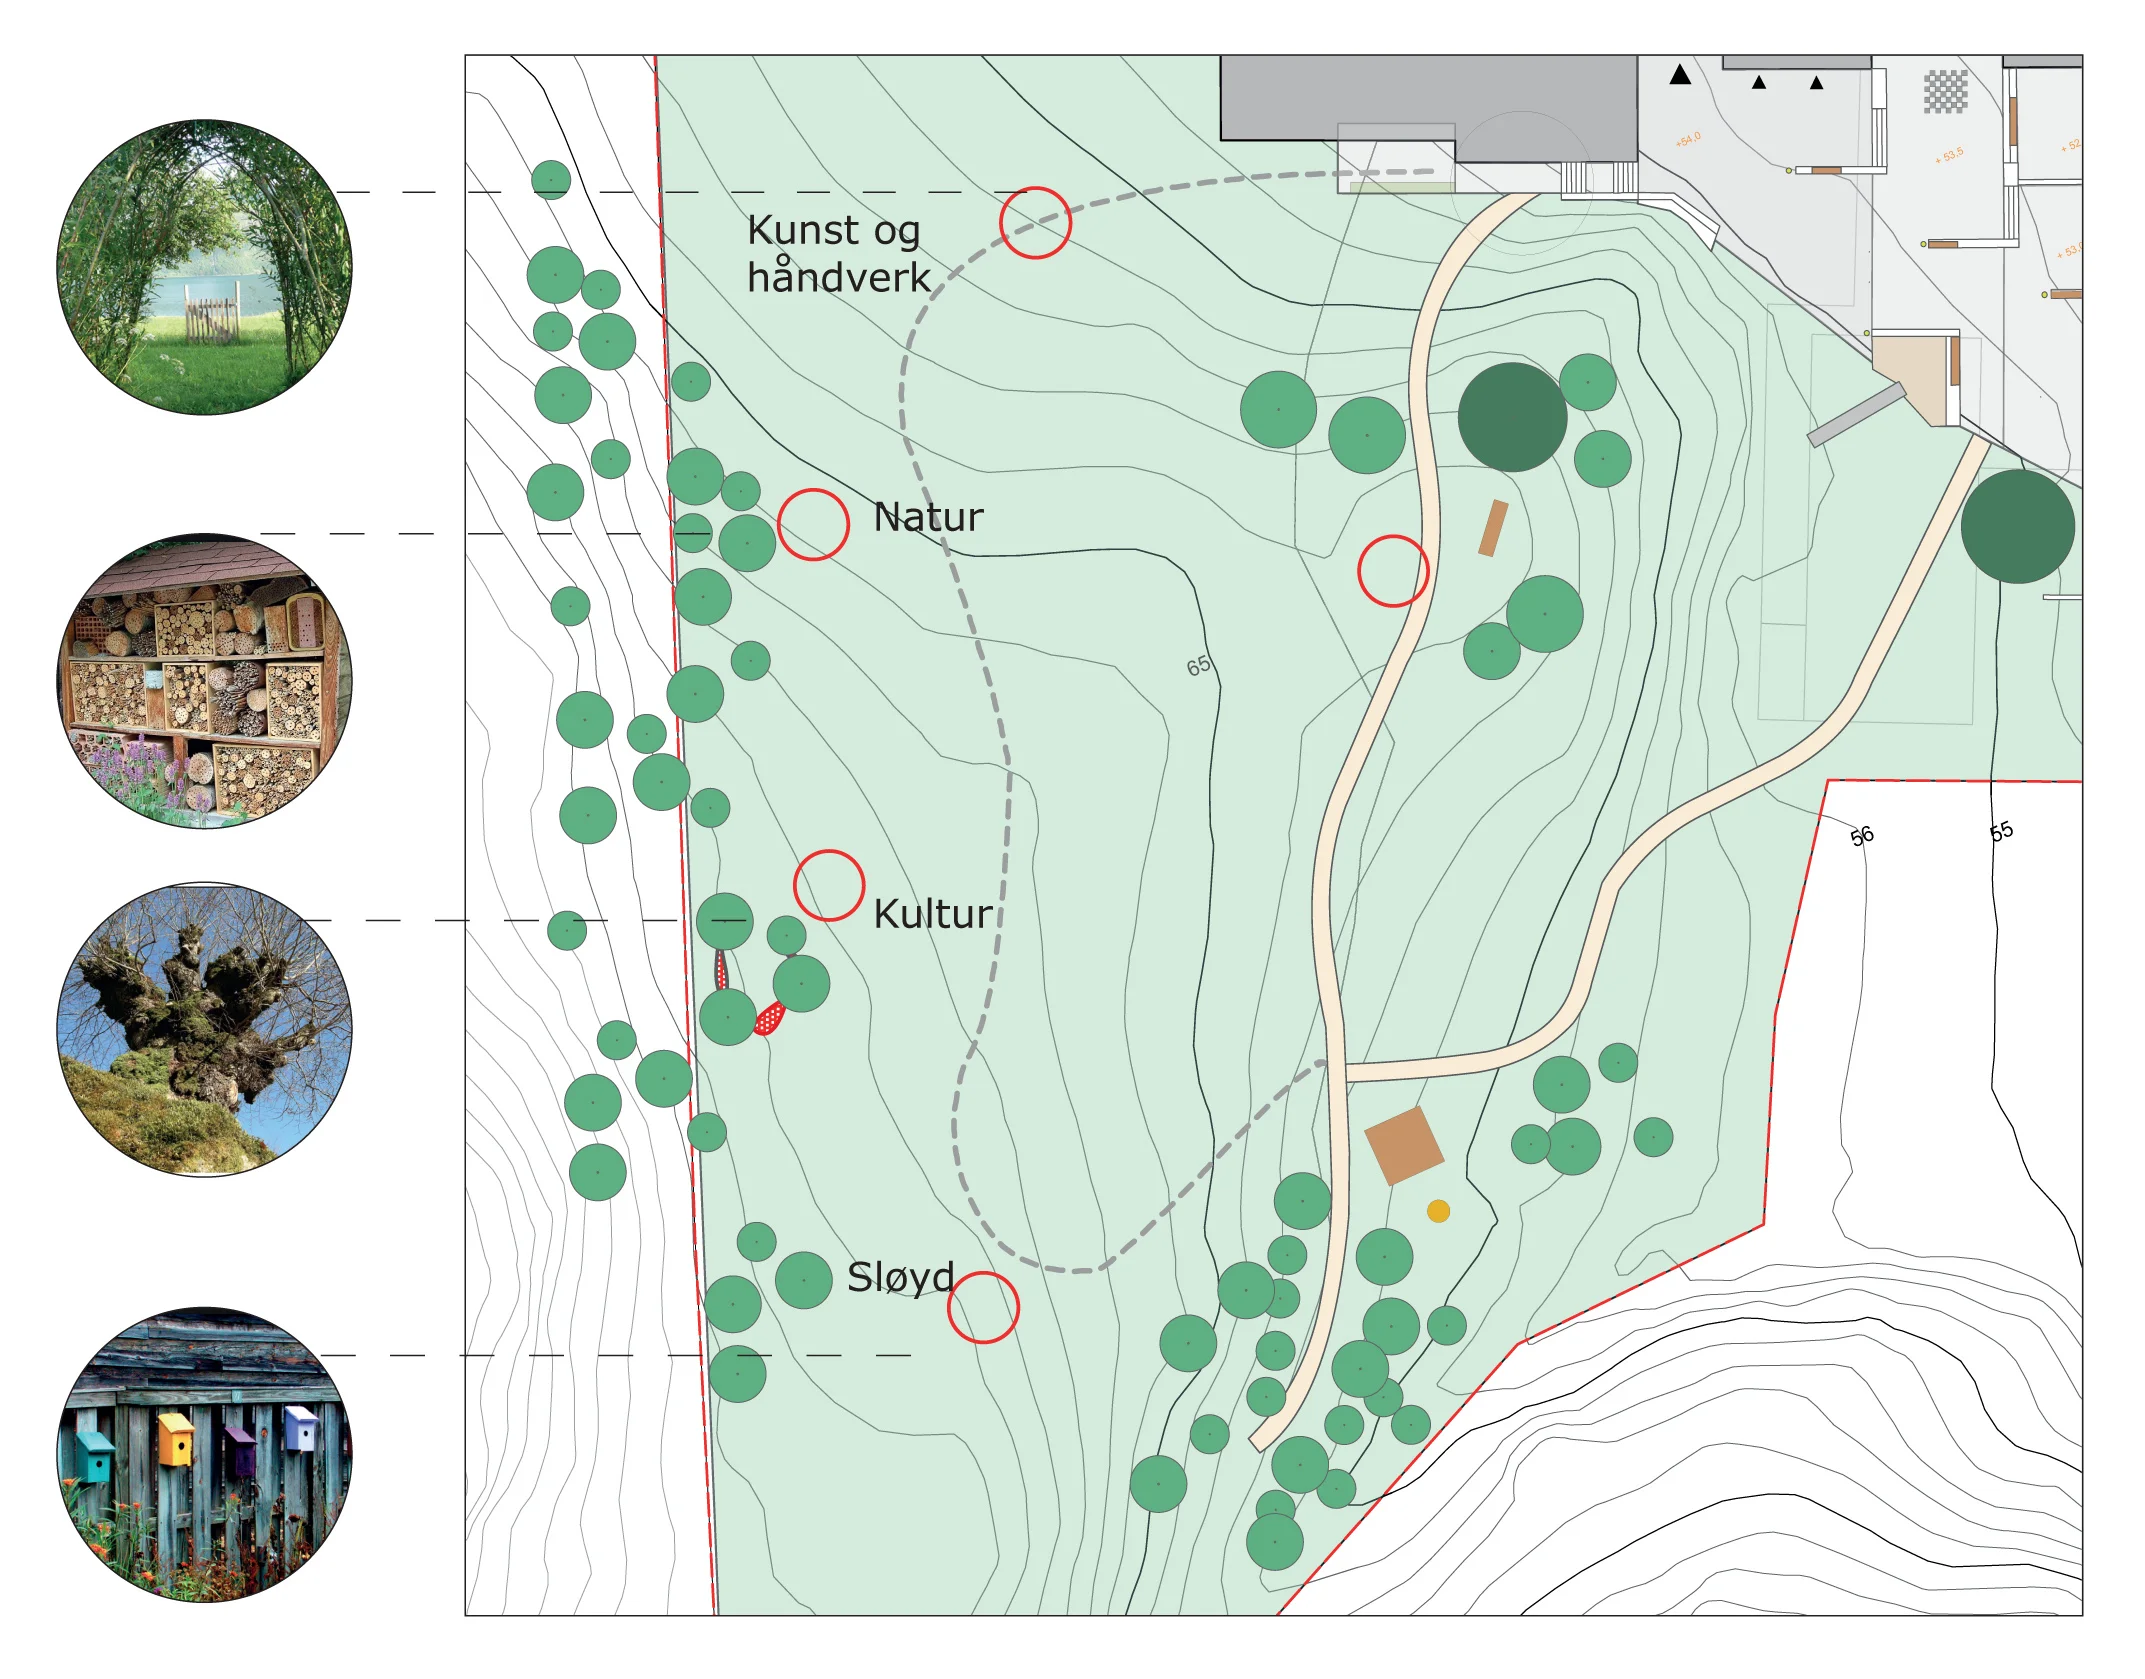
Task: Click the "Natur" label
Action: point(928,517)
